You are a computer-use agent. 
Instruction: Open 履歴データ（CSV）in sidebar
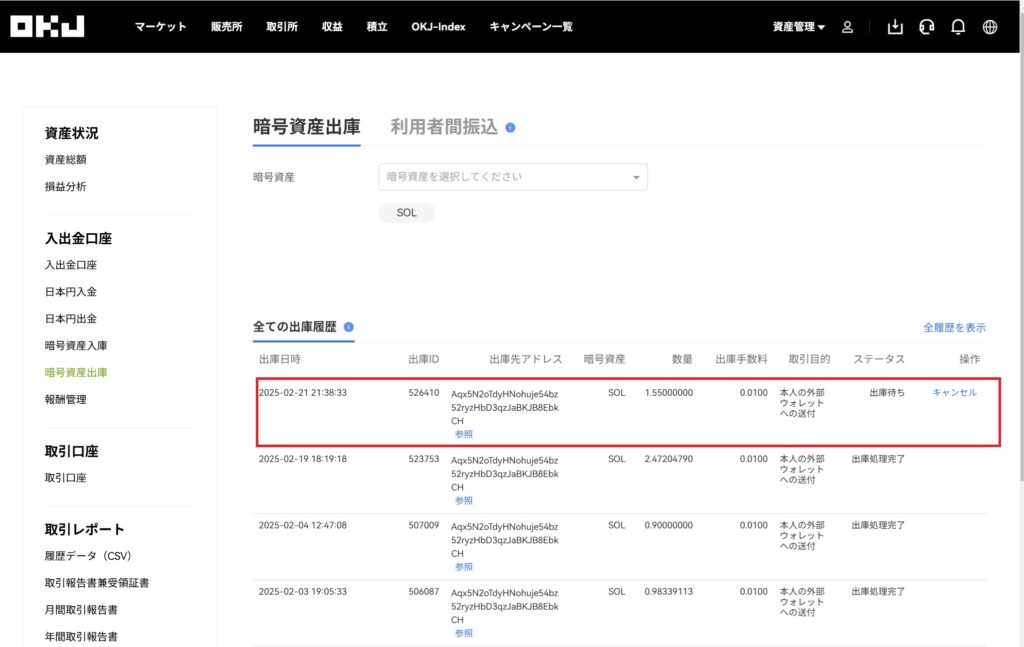click(x=88, y=556)
